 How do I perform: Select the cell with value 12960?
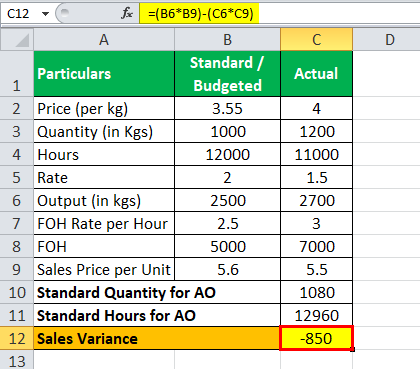316,315
